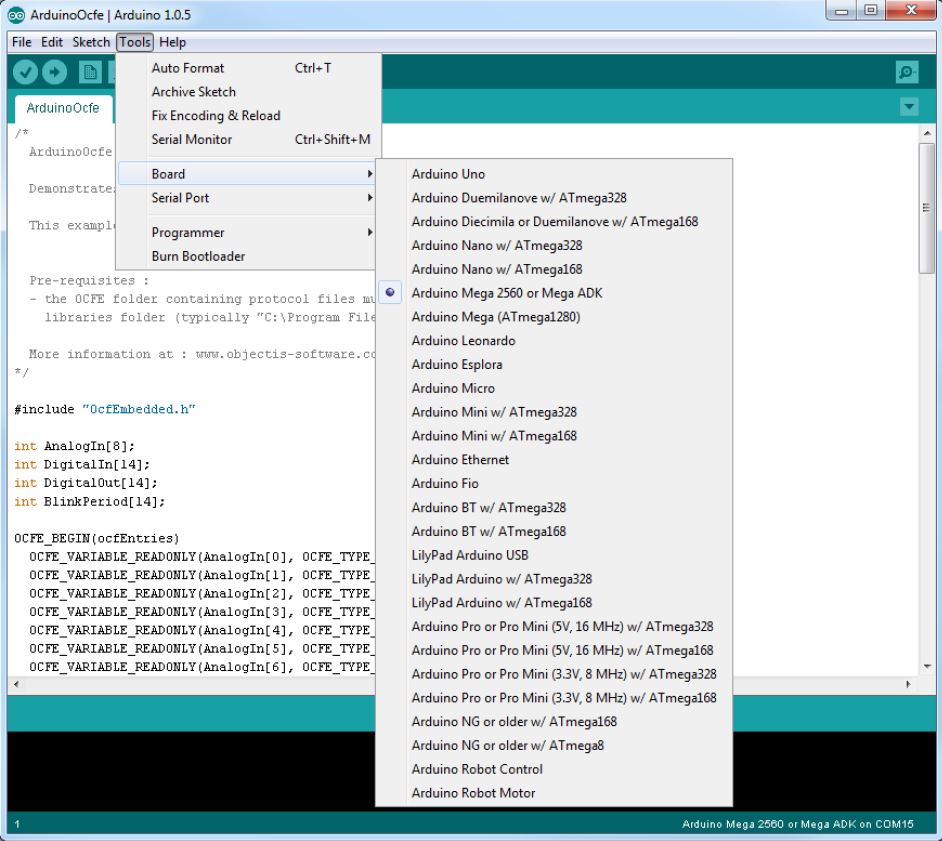
Task: Select Arduino NG or older w/ ATmega168
Action: point(553,721)
